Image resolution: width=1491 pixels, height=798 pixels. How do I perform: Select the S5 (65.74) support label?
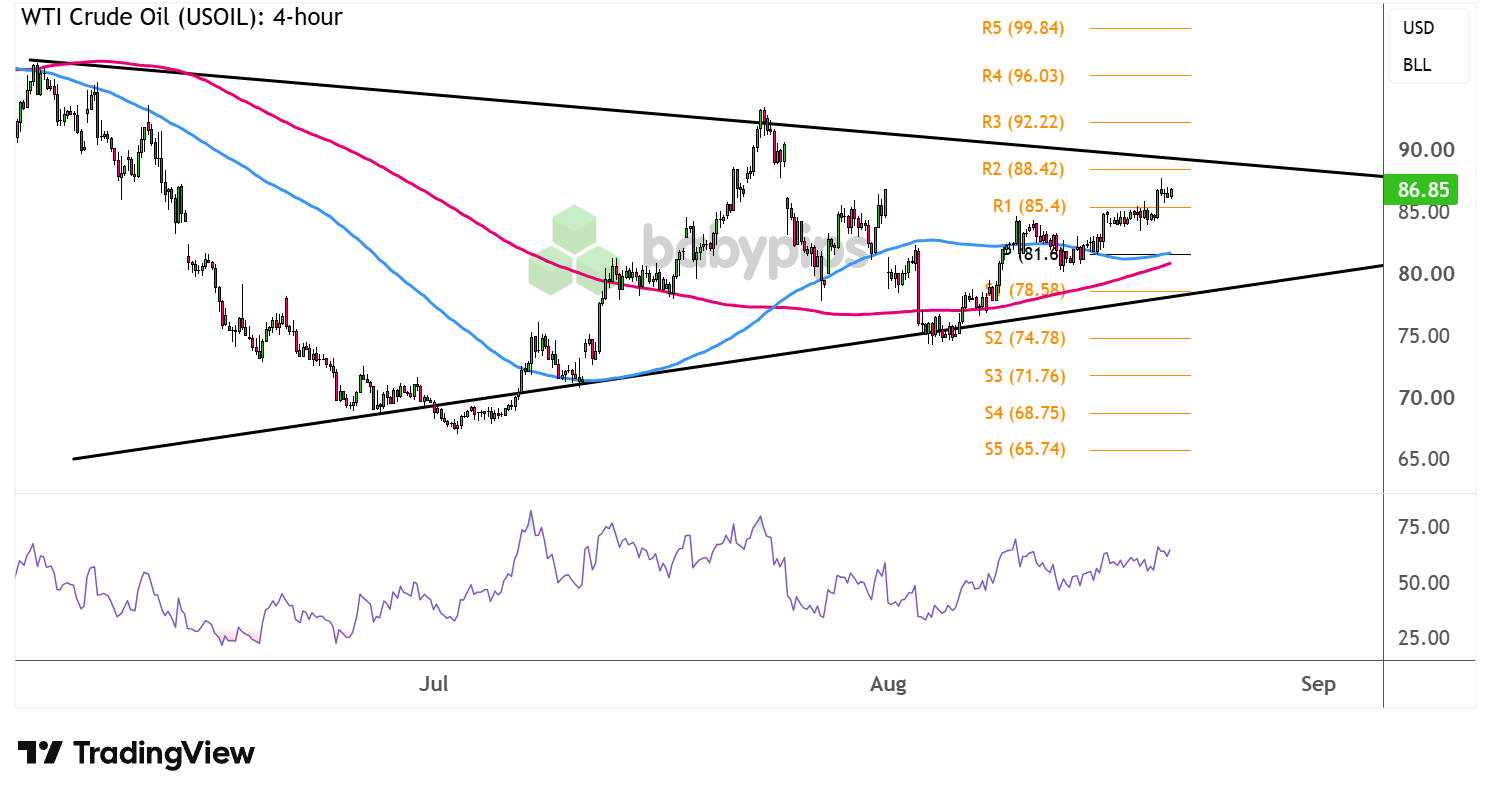tap(1025, 449)
